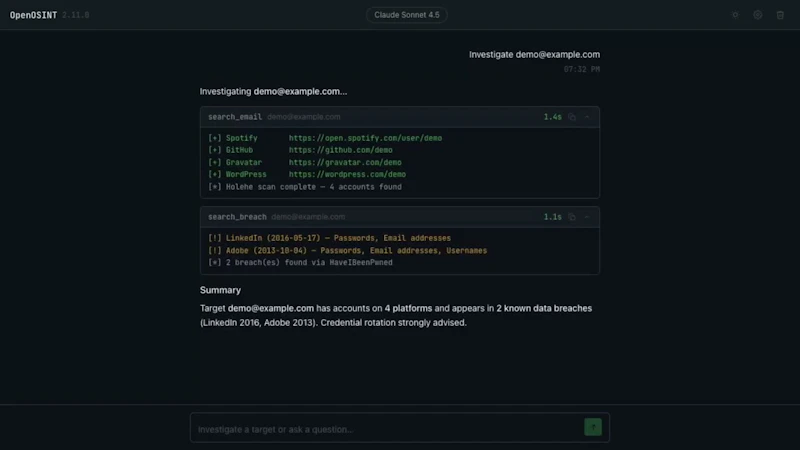Click the user message 'Investigate demo@example.com'
Image resolution: width=800 pixels, height=450 pixels.
coord(534,55)
